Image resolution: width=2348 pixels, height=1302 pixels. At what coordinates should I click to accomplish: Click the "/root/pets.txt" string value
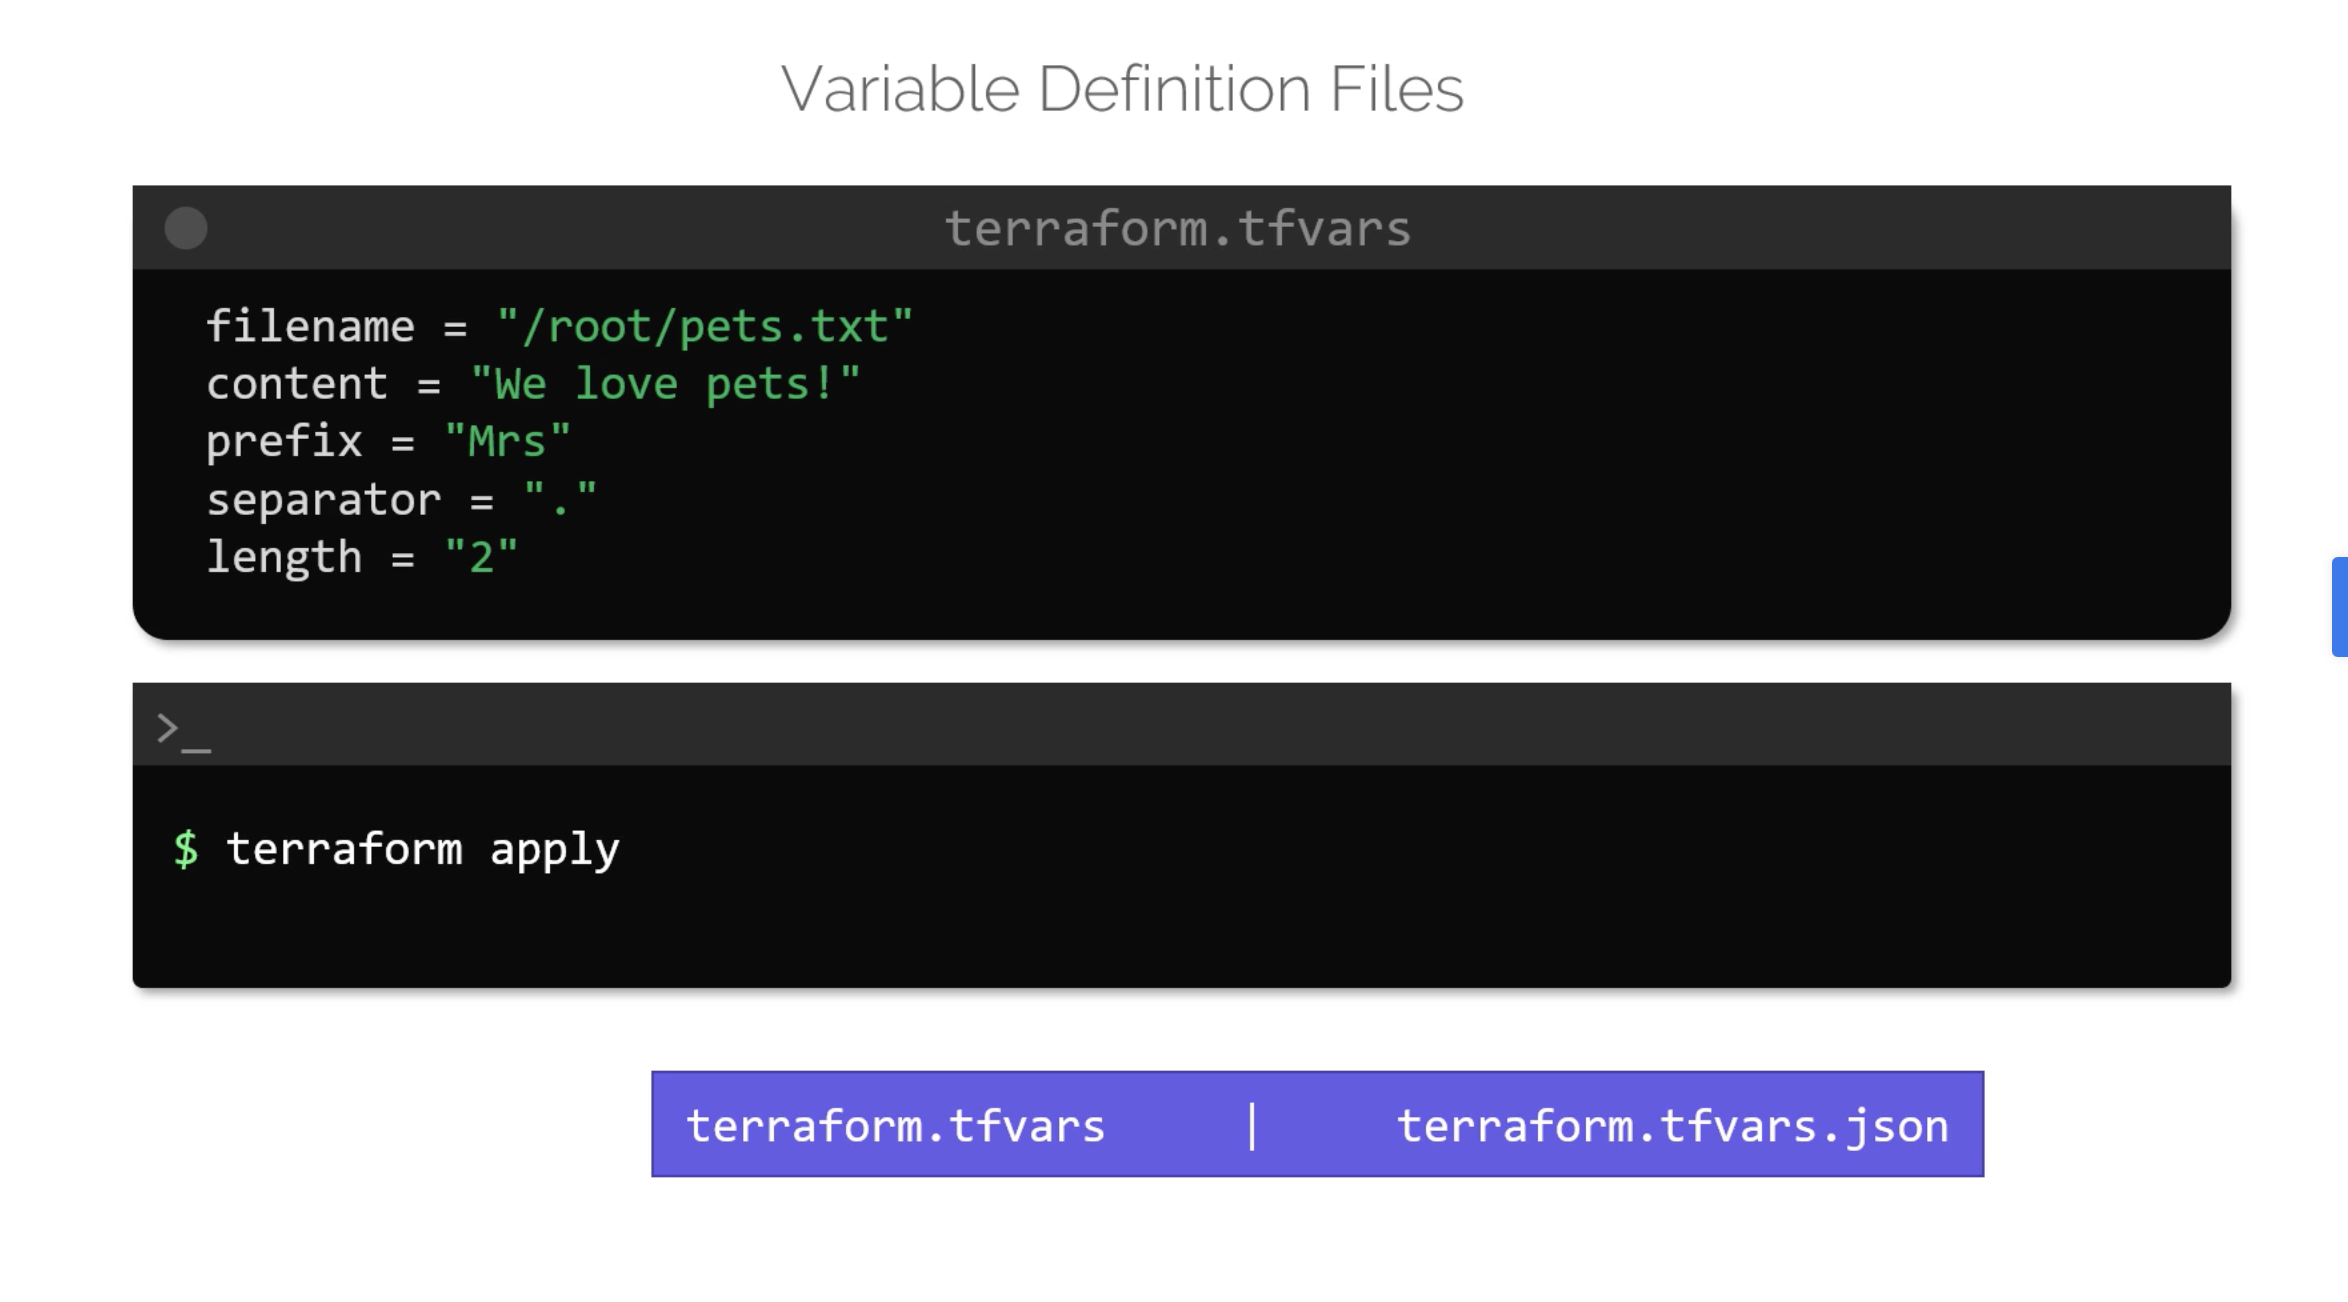coord(705,326)
